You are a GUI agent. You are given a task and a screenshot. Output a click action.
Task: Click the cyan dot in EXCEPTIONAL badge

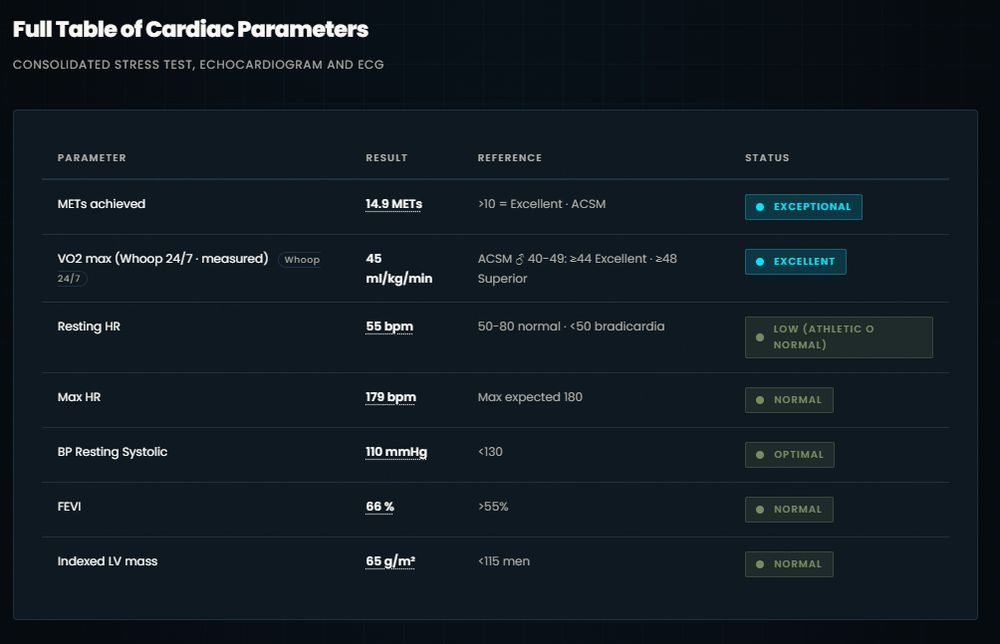click(760, 207)
